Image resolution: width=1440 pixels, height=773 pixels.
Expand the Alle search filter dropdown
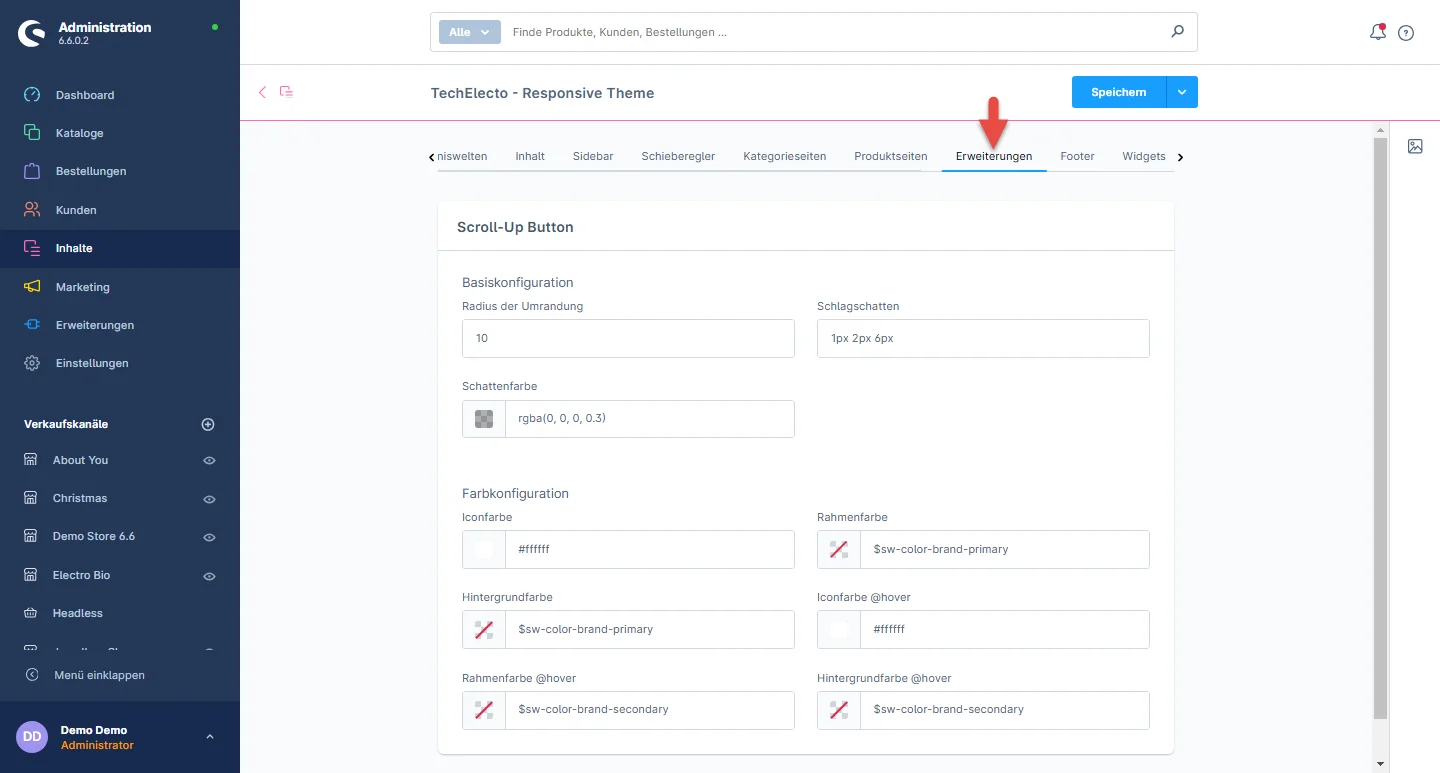469,32
